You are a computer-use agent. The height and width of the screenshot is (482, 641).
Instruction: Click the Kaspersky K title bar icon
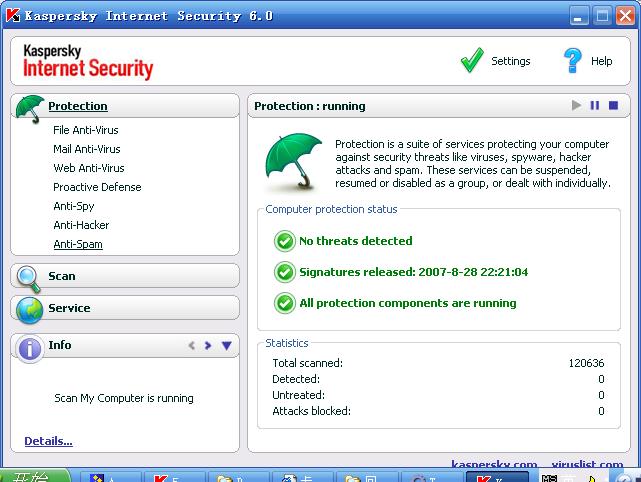coord(13,15)
